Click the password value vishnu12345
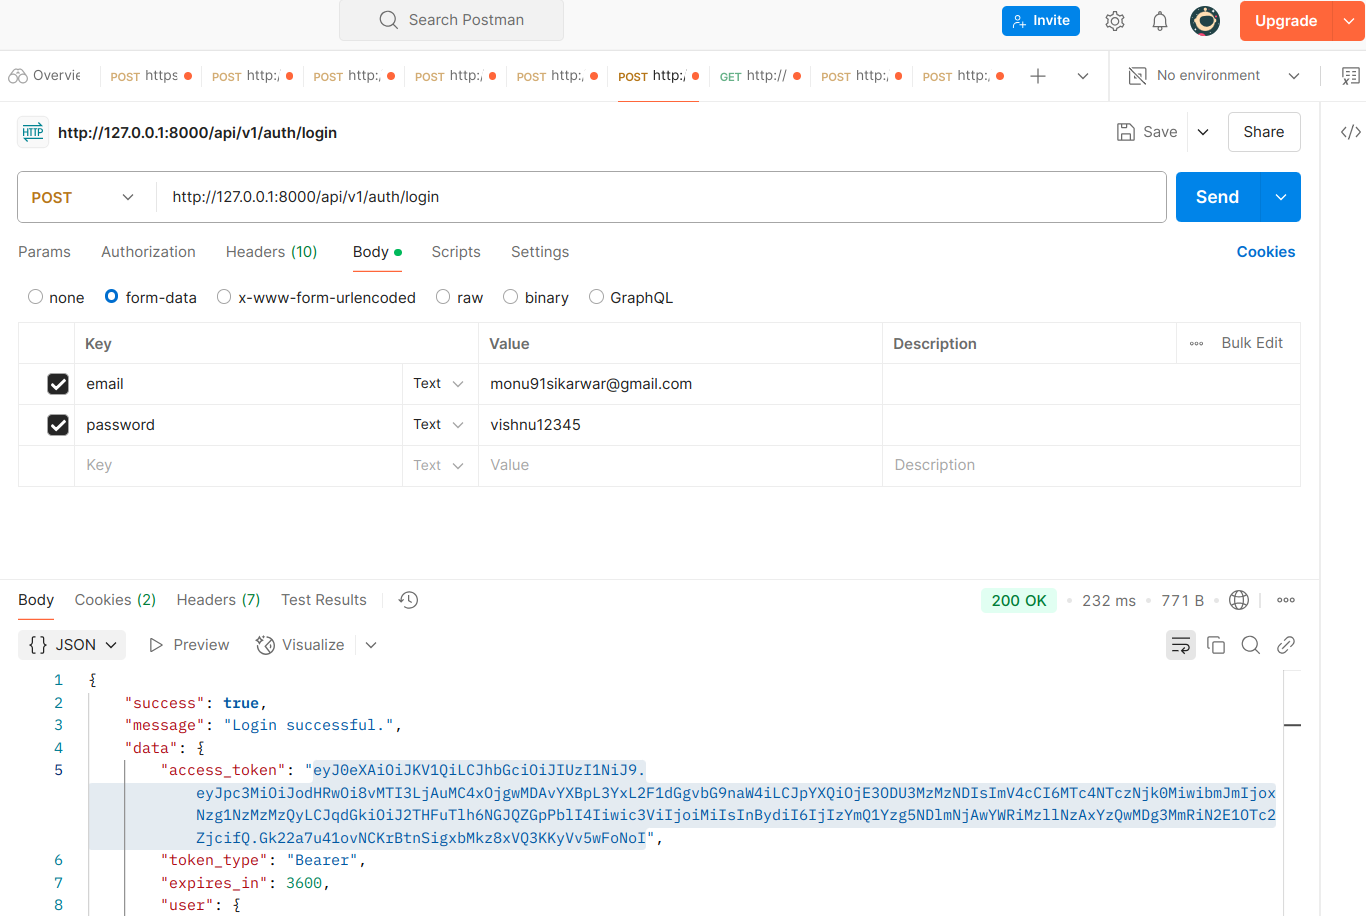This screenshot has width=1366, height=916. point(535,425)
